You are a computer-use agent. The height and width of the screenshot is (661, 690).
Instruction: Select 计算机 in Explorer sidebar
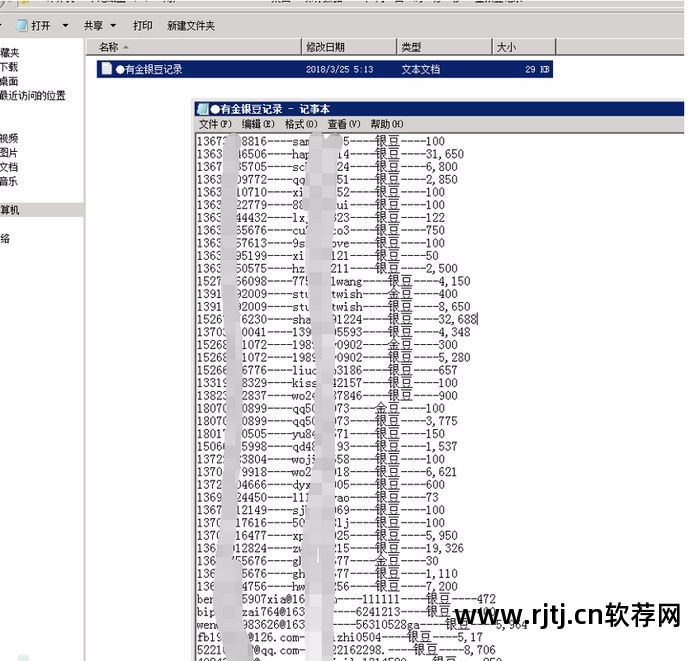point(9,210)
